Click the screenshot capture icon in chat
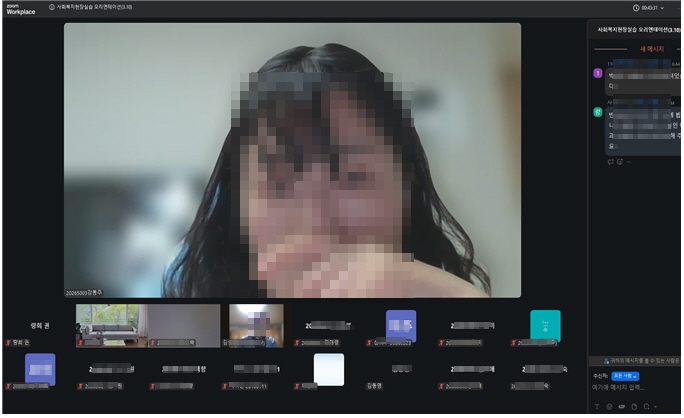The width and height of the screenshot is (684, 418). [647, 406]
